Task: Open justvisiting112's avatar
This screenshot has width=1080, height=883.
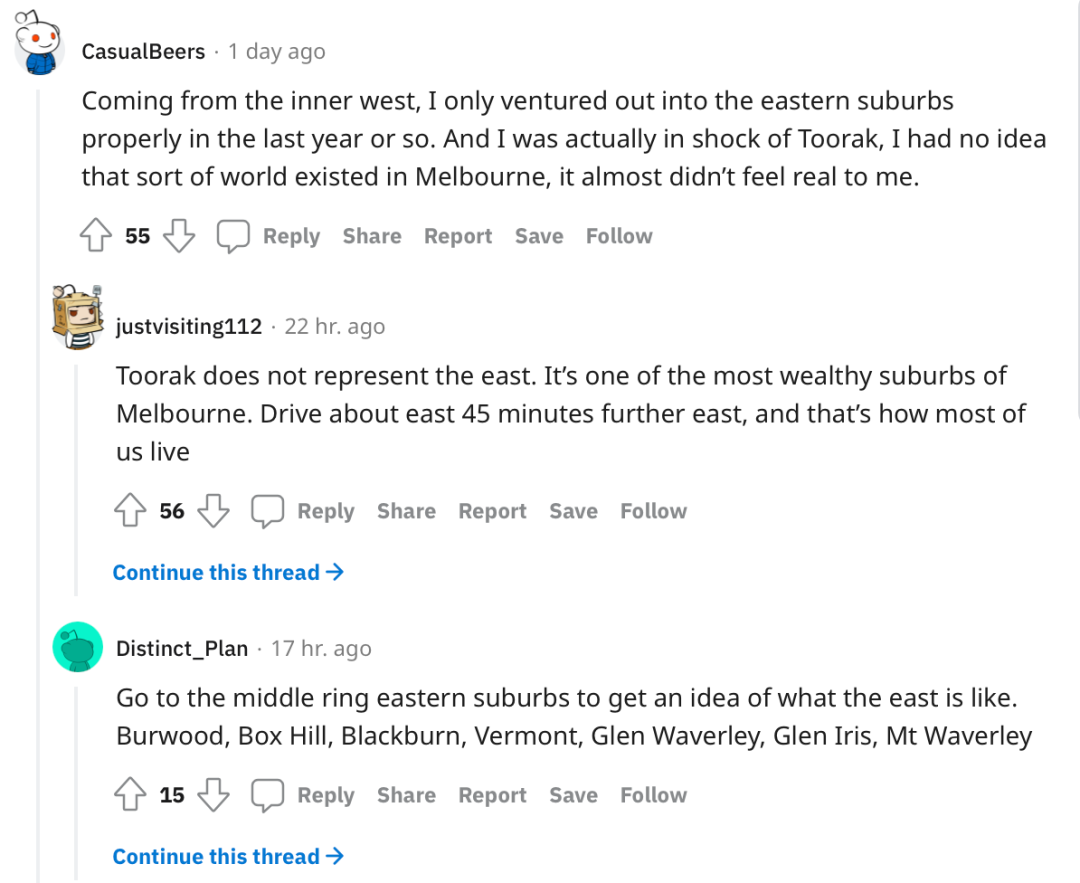Action: coord(78,318)
